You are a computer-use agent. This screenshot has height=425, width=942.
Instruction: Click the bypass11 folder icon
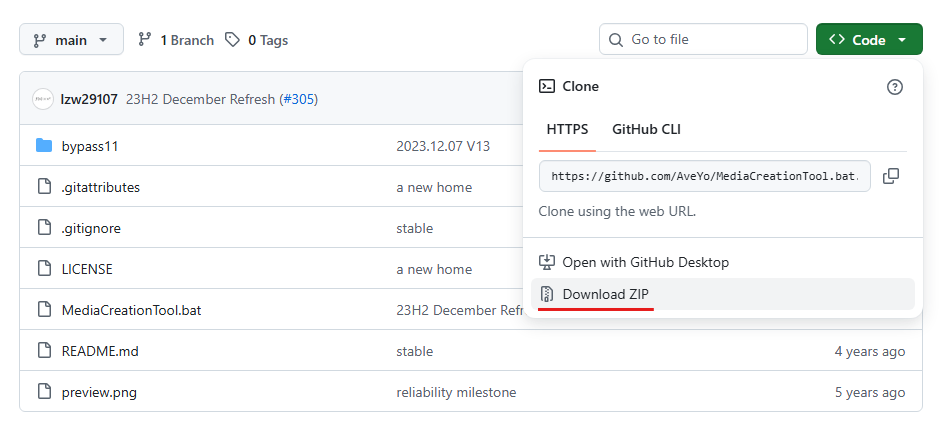44,145
